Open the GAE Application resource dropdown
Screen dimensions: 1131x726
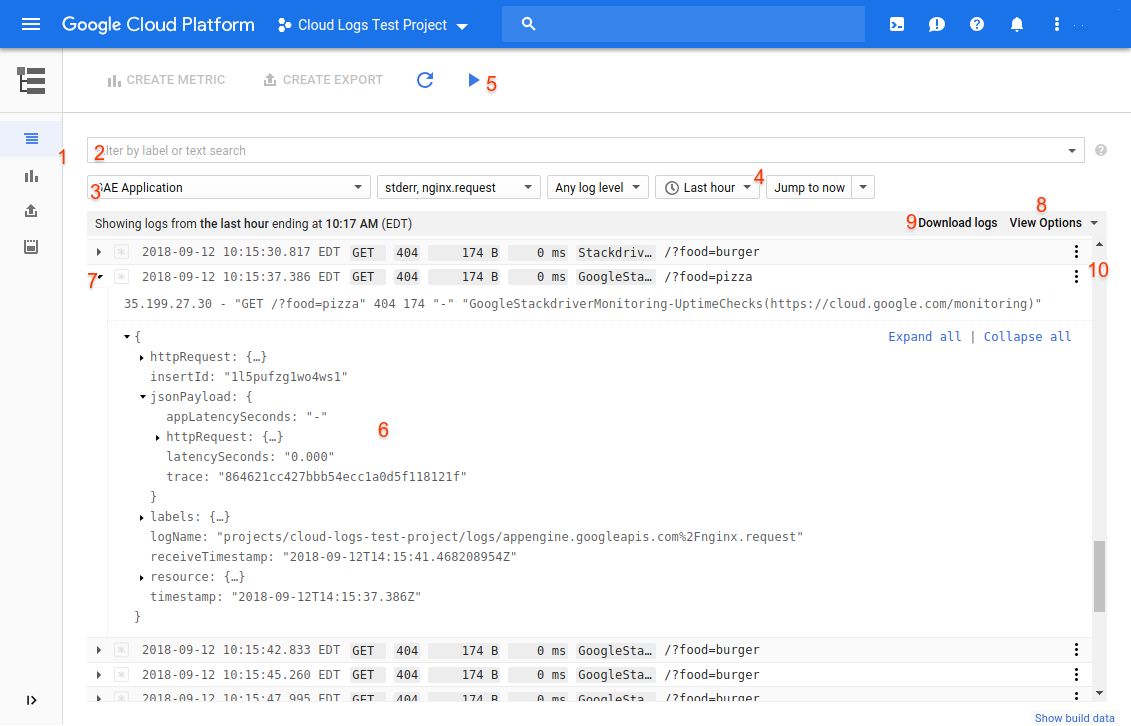[227, 187]
